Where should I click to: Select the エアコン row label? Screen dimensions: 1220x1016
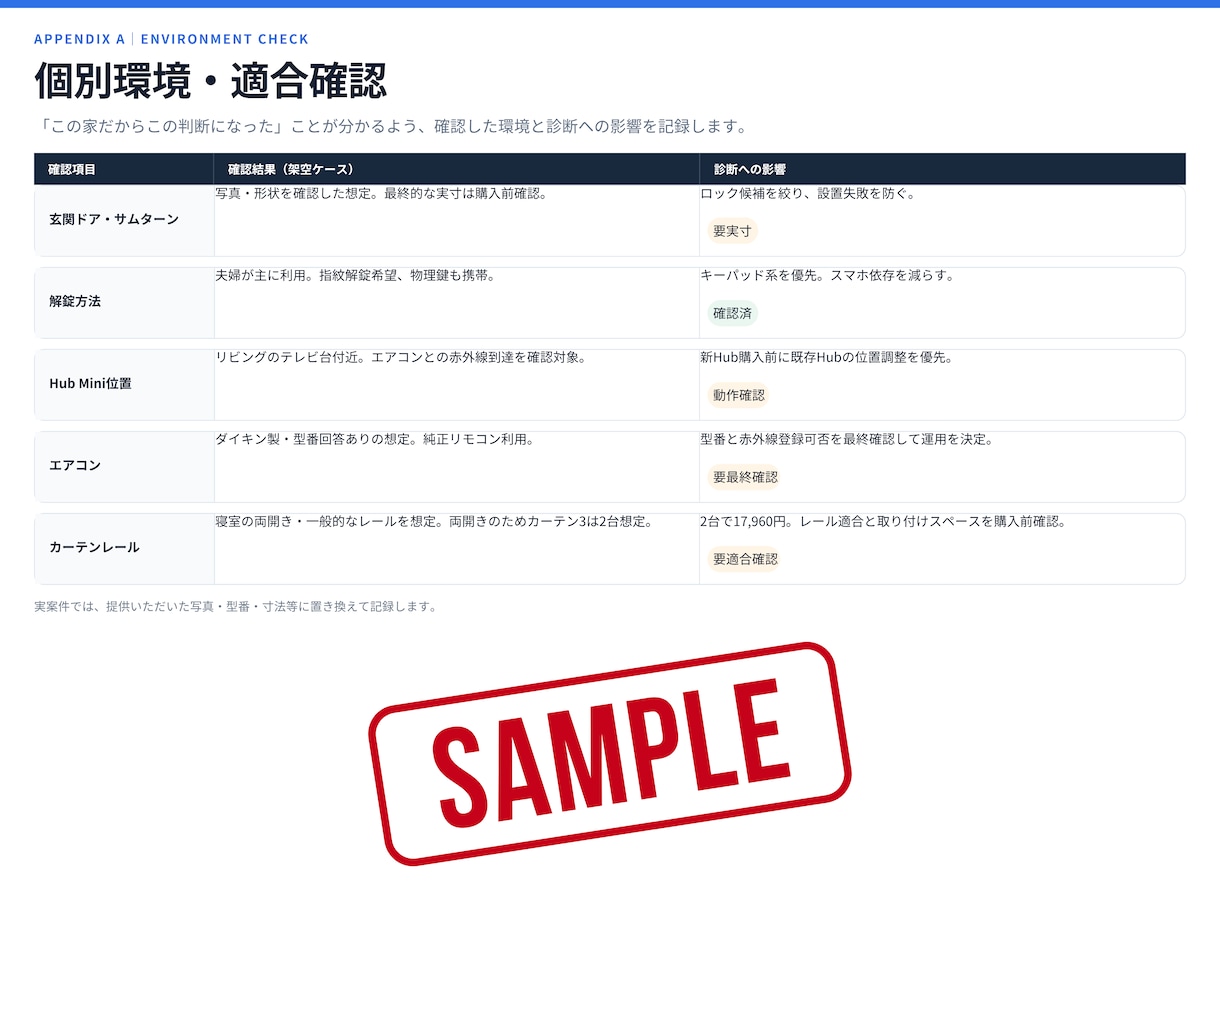(x=75, y=465)
